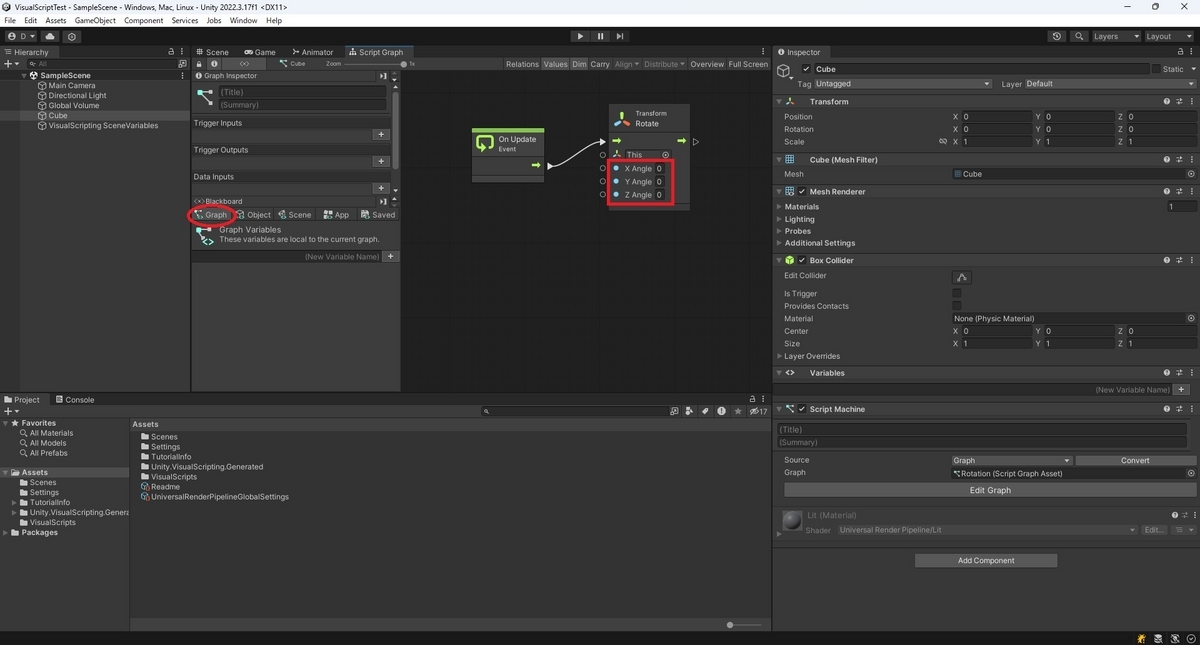Add a Data Inputs entry with plus button
Image resolution: width=1200 pixels, height=645 pixels.
point(381,188)
